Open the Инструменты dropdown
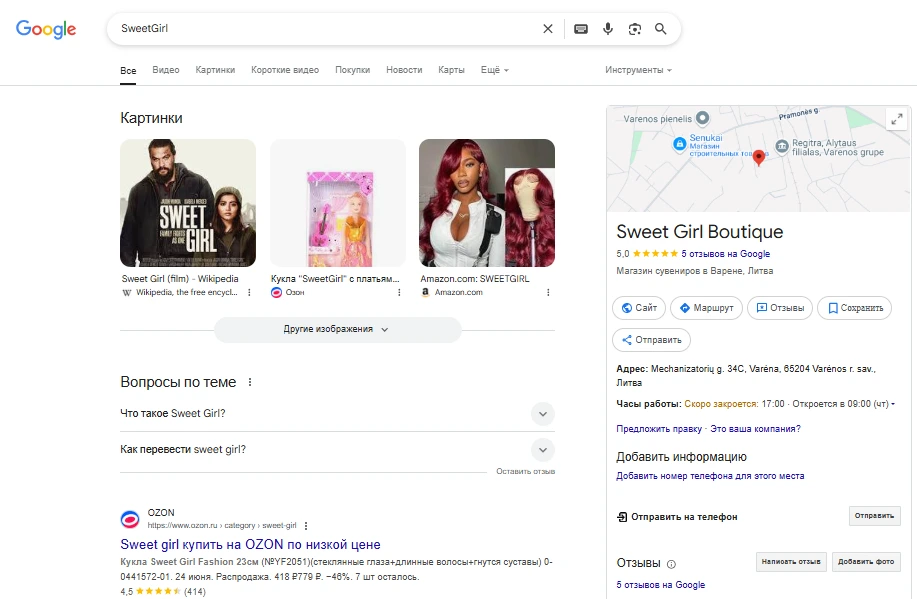This screenshot has width=917, height=599. [638, 70]
